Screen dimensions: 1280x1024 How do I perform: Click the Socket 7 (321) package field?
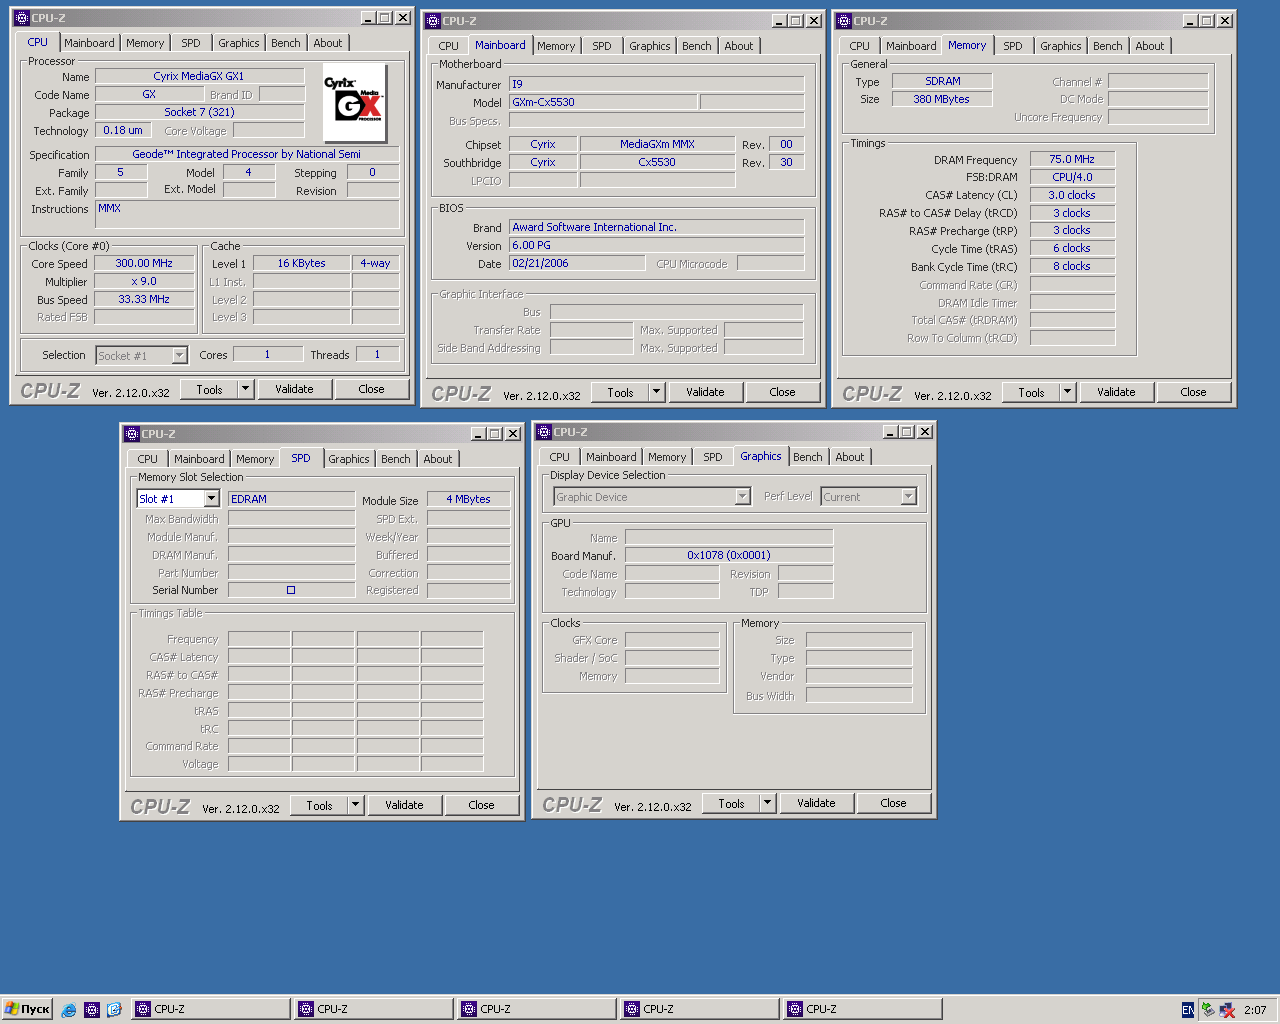coord(199,112)
